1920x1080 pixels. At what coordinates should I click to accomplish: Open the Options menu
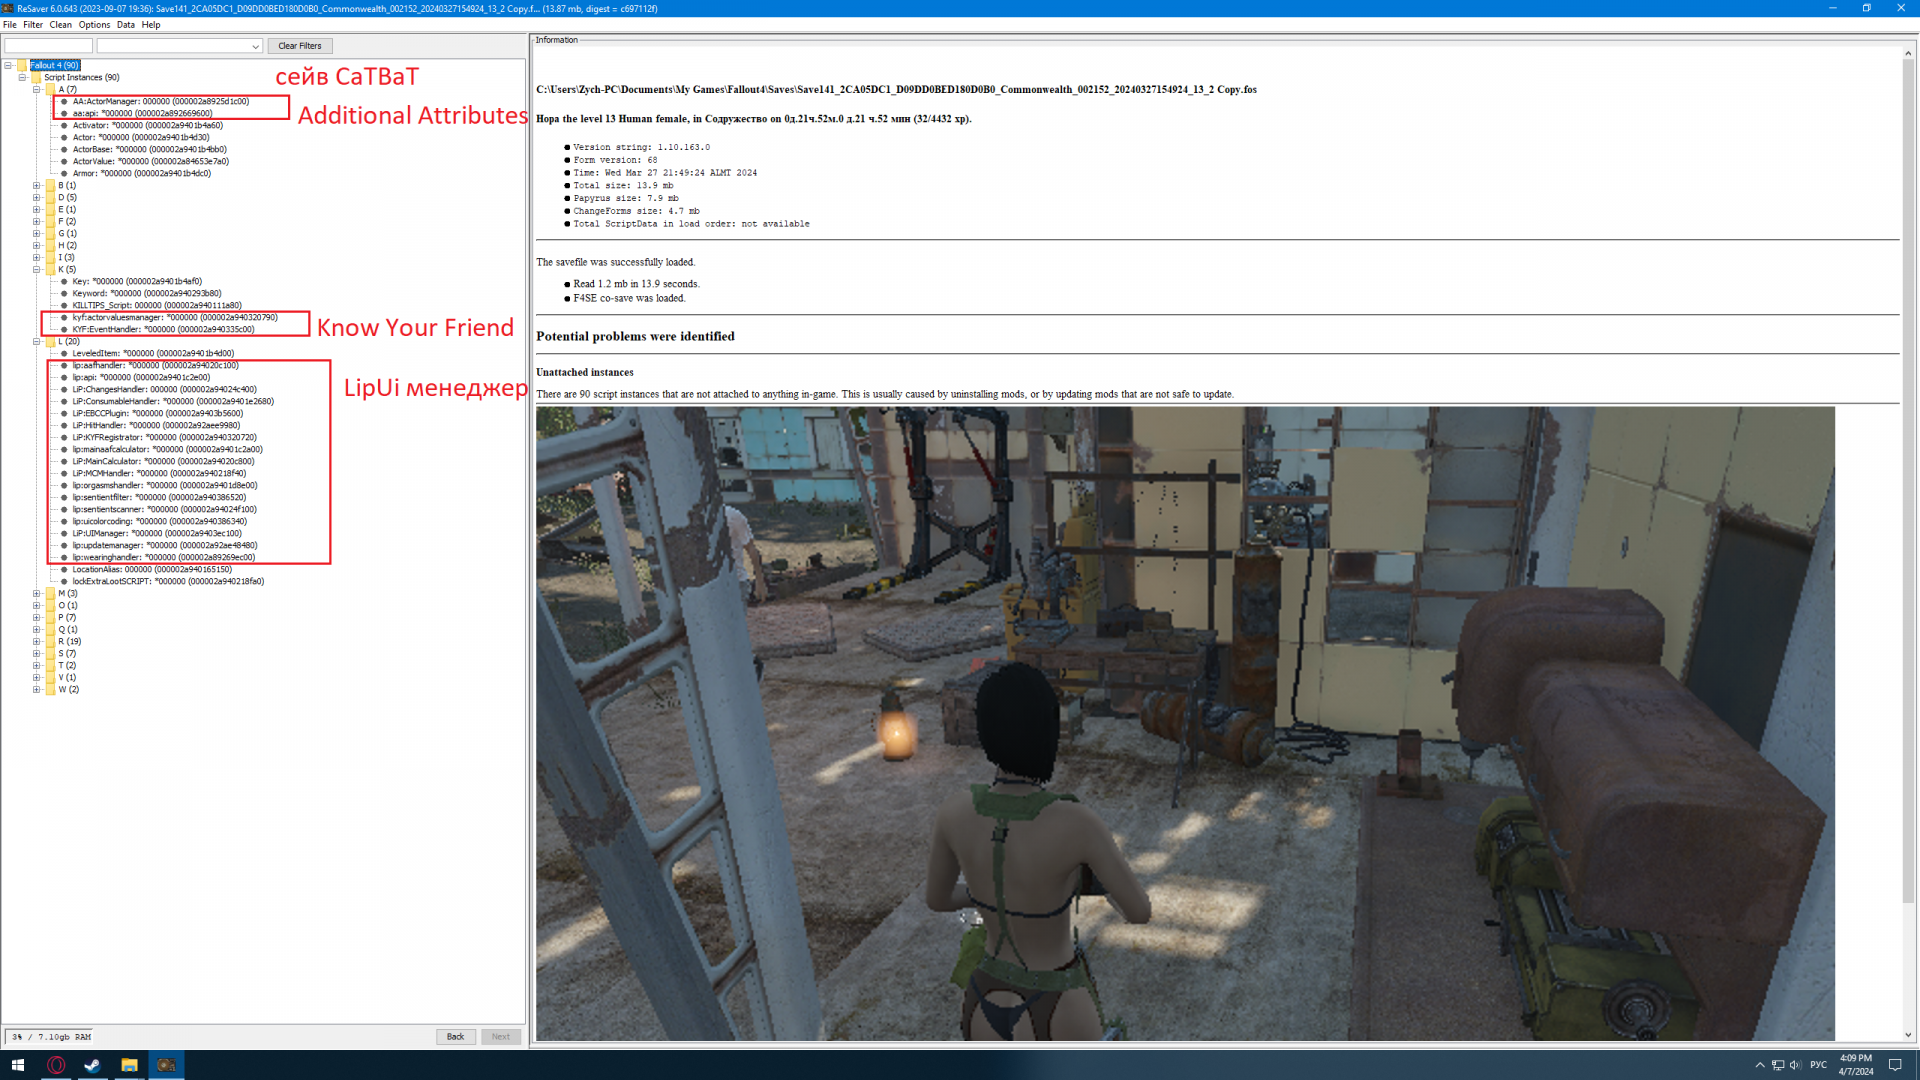(94, 25)
